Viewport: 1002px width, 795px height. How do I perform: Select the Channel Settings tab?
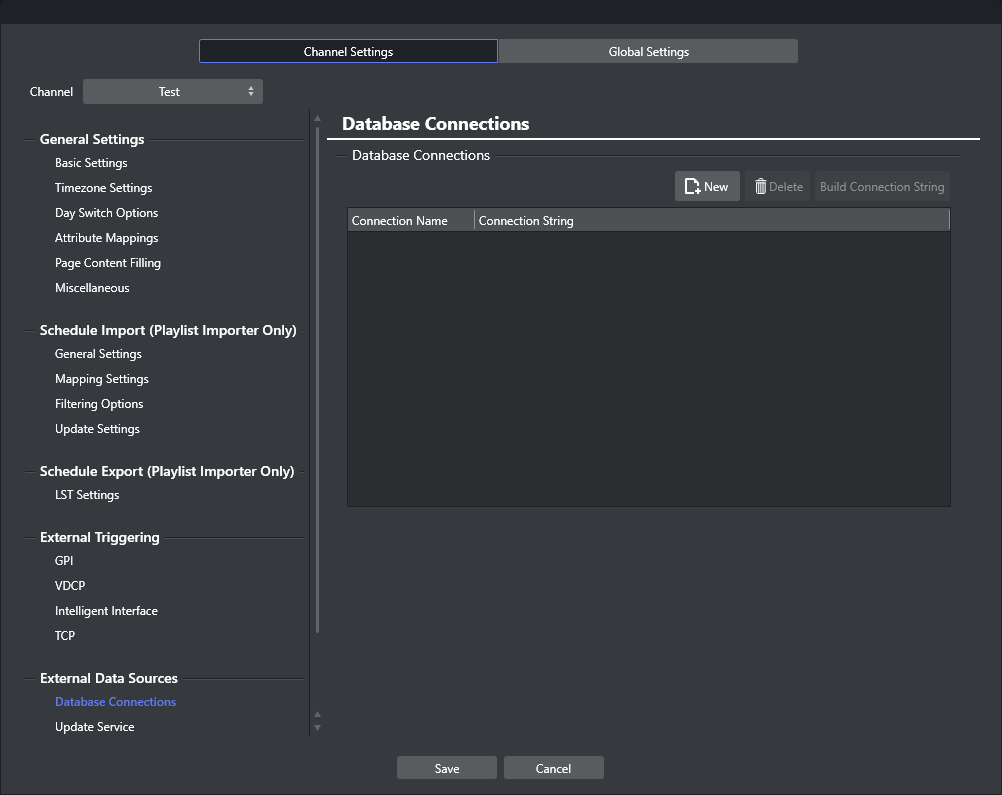coord(348,52)
